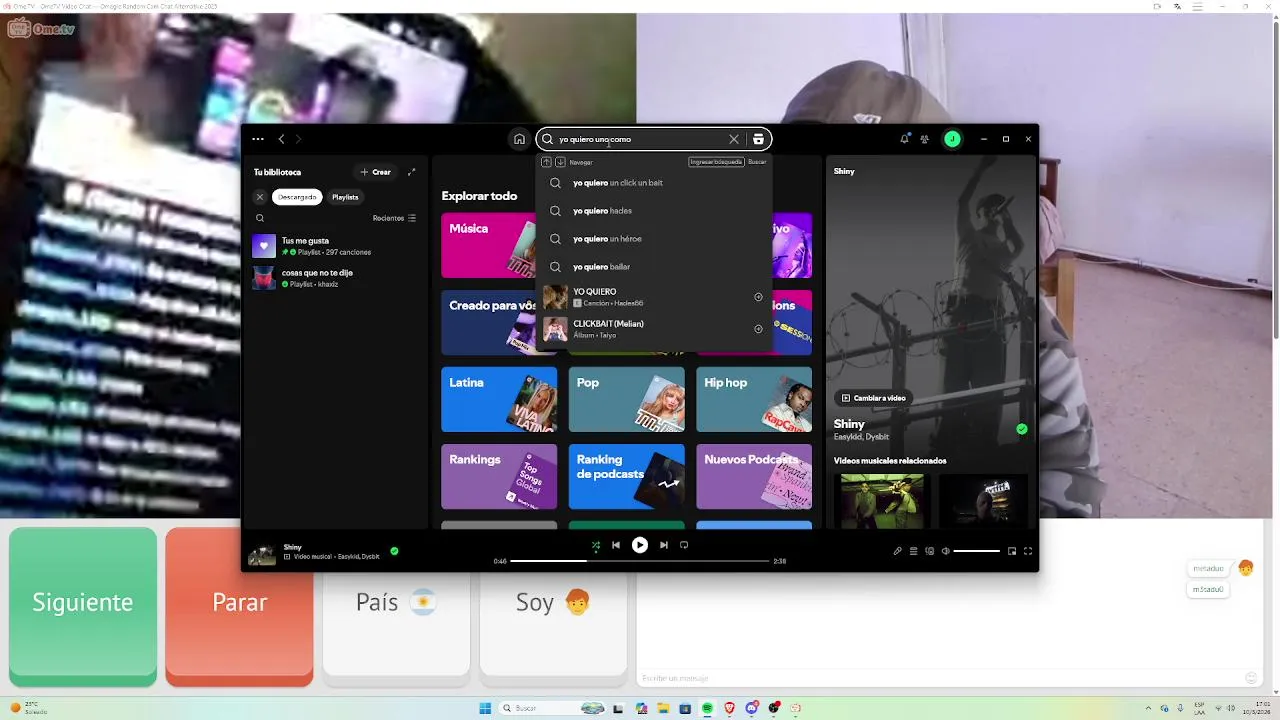Click the Buscar hint in search dropdown

click(x=757, y=162)
